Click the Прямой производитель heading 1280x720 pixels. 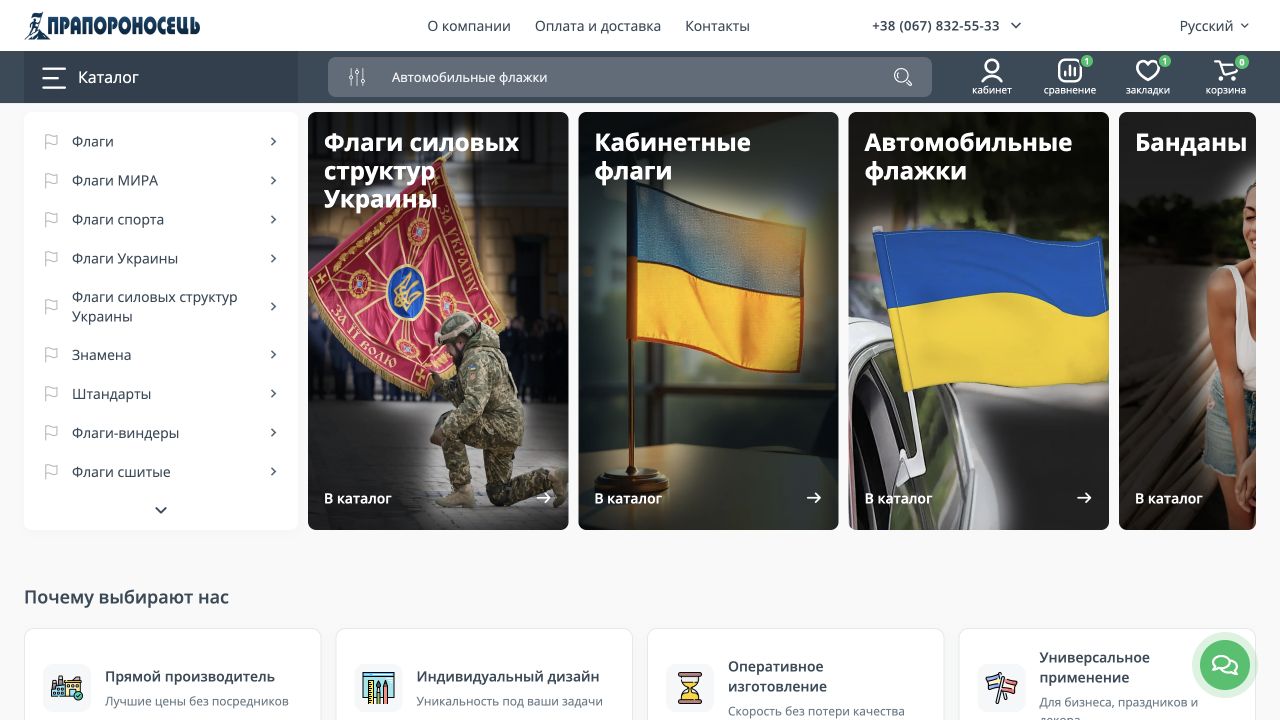point(190,677)
